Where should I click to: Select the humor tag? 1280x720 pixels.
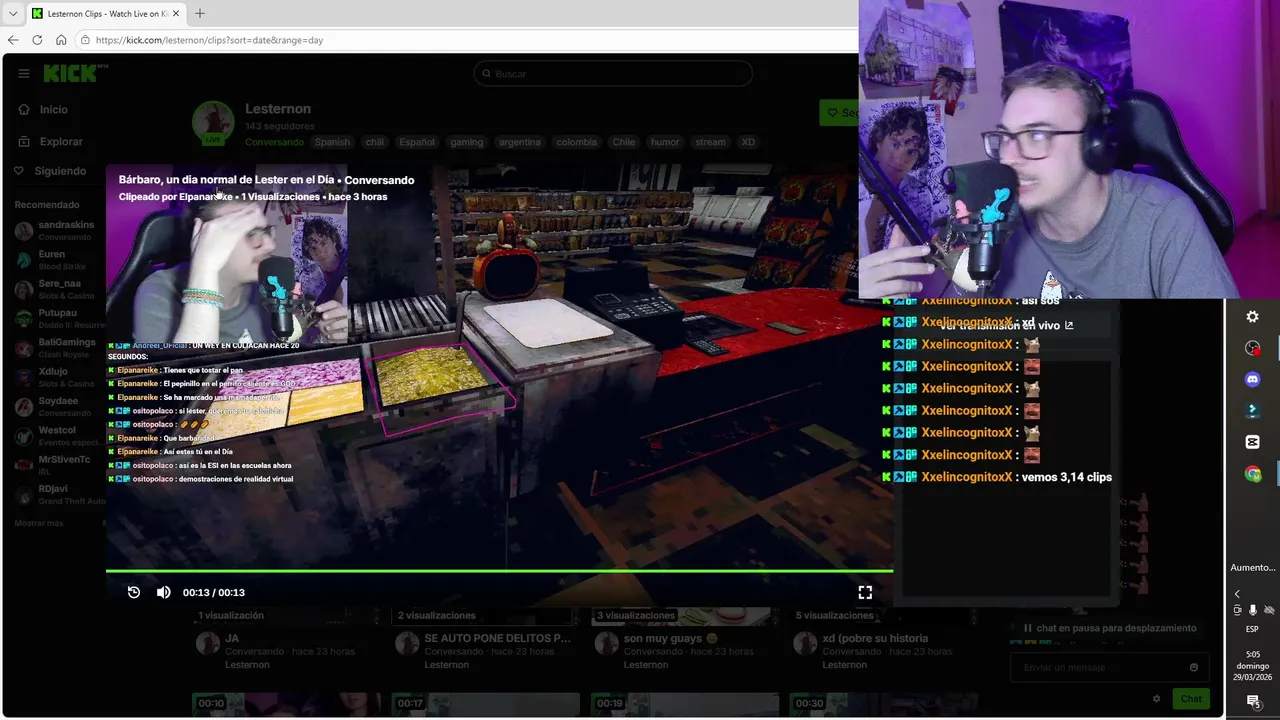click(x=664, y=142)
